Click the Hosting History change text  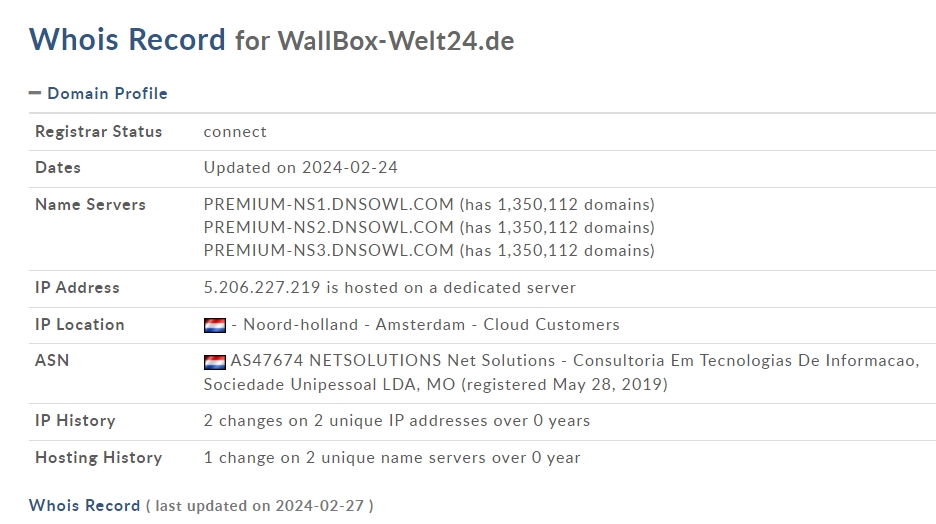tap(392, 458)
